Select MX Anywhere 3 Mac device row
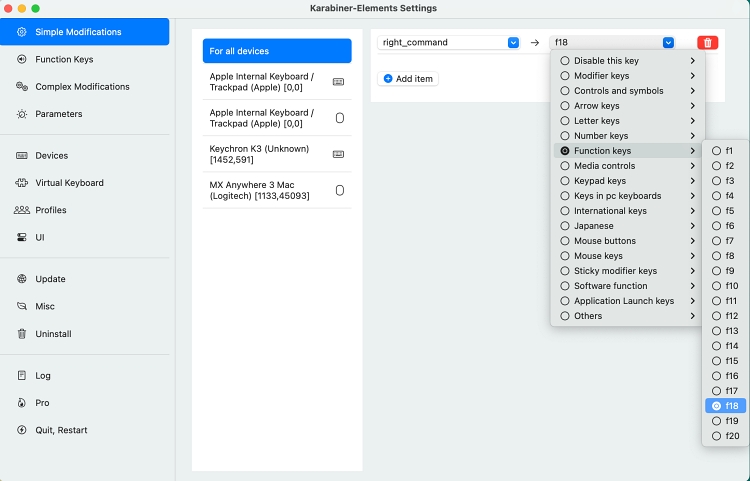The height and width of the screenshot is (481, 750). 277,190
